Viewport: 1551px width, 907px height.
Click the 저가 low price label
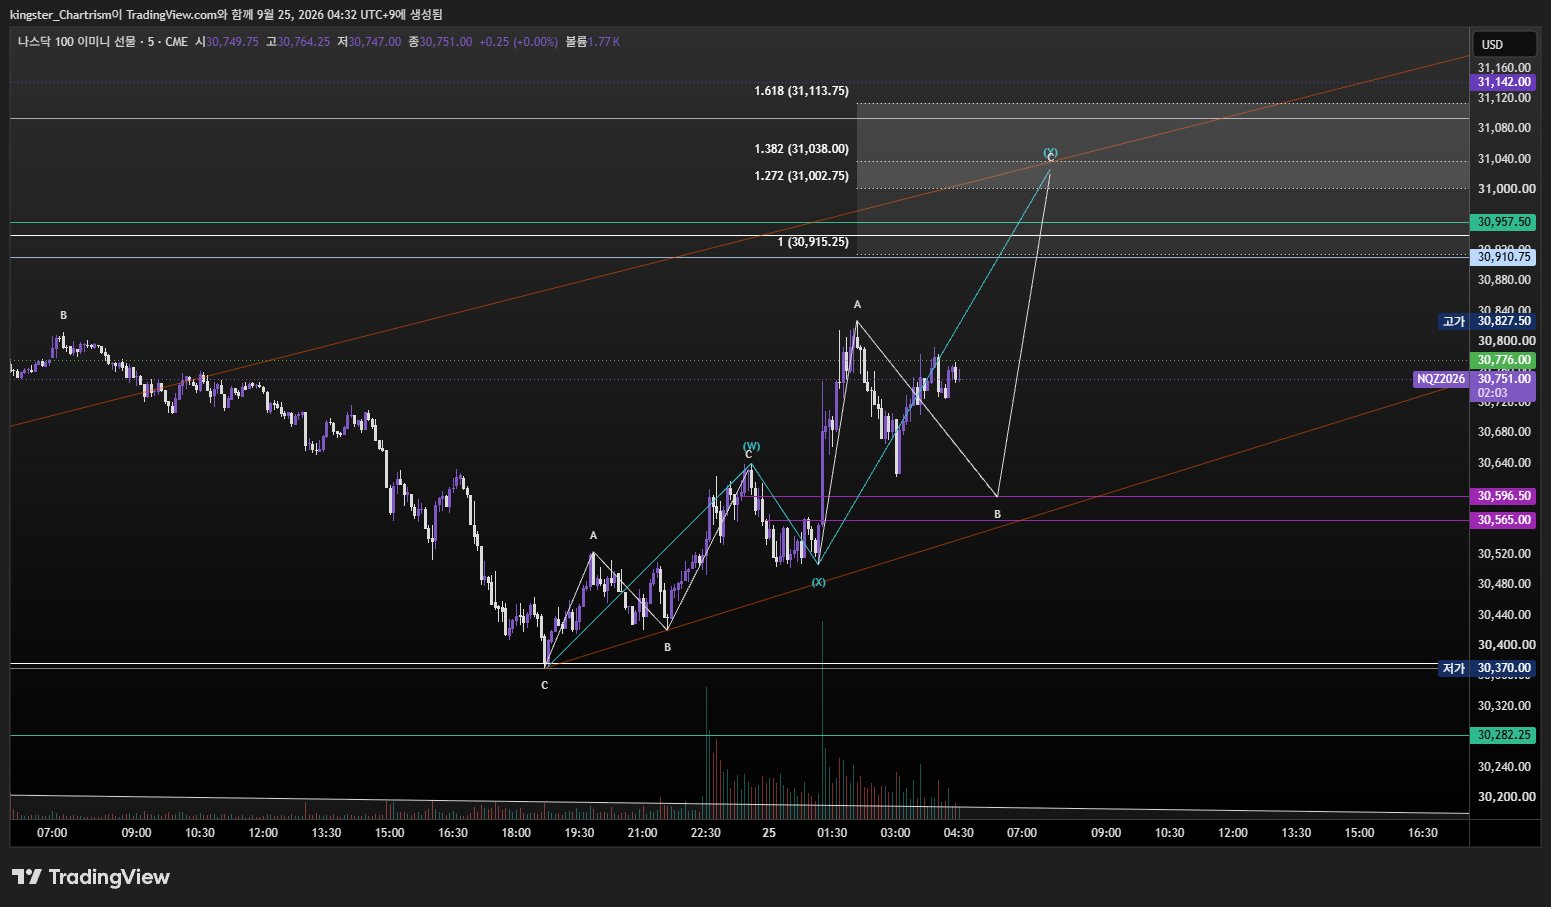[x=1453, y=668]
